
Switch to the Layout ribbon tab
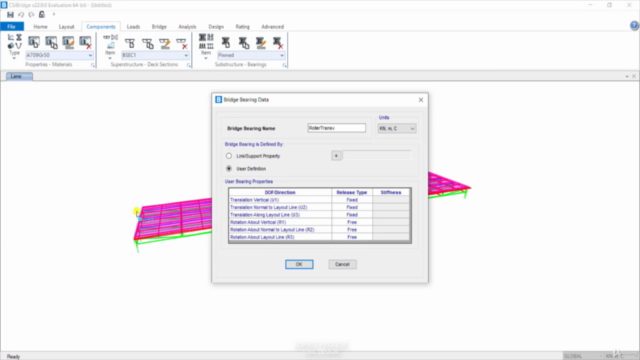point(67,27)
